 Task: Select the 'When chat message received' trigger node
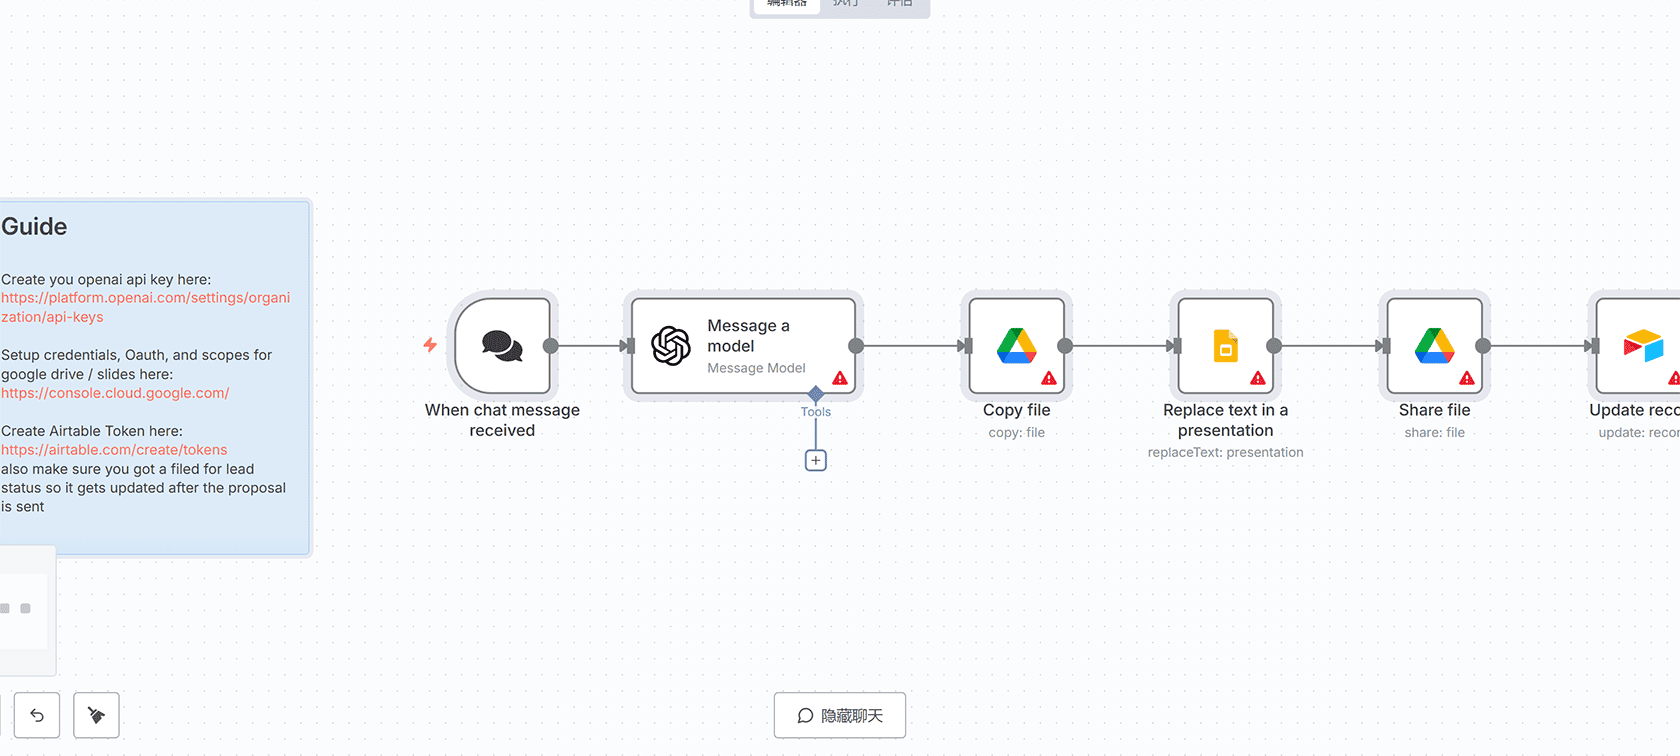pyautogui.click(x=502, y=346)
